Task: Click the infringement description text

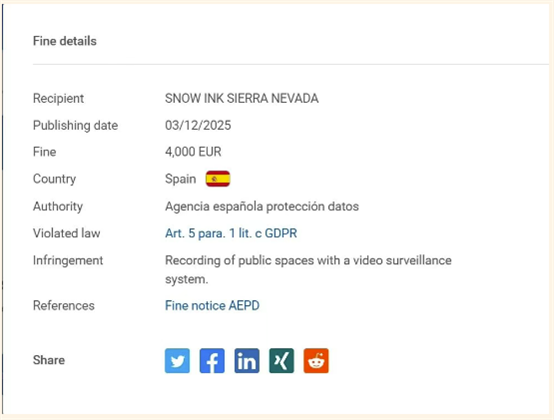Action: click(x=308, y=270)
